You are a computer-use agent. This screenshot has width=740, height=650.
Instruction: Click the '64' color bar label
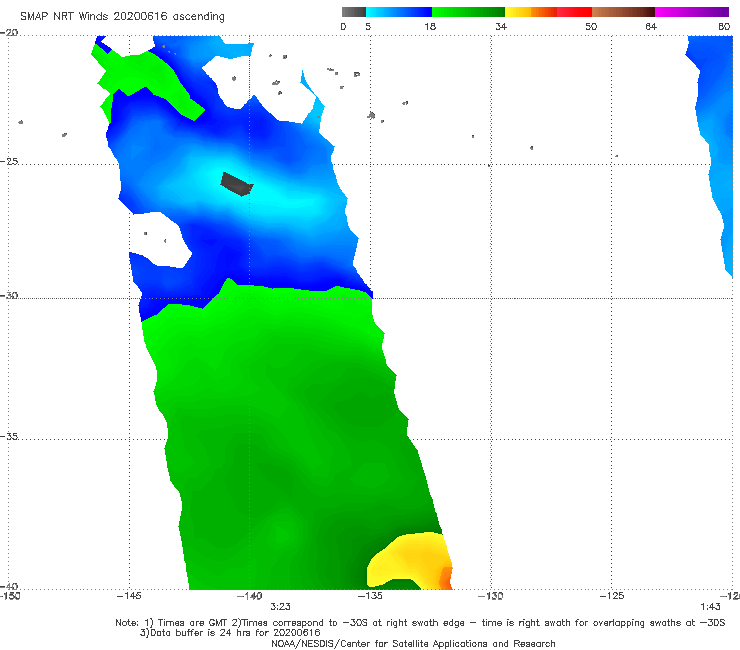651,27
